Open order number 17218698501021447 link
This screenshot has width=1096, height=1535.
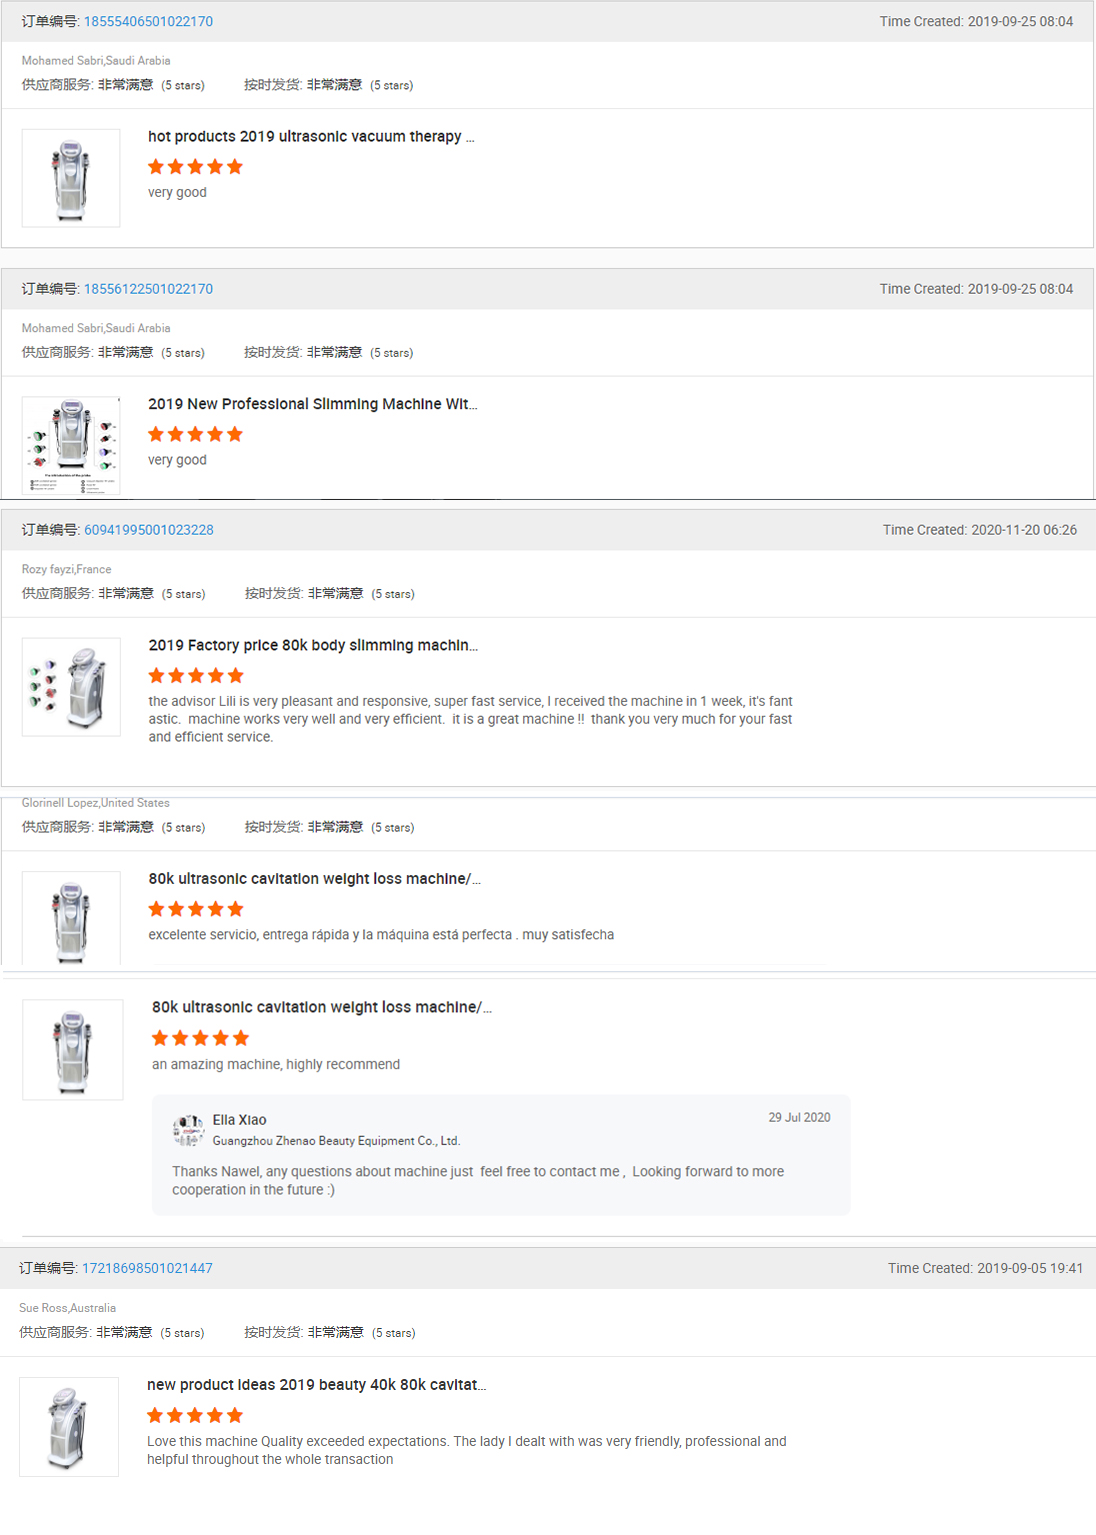[147, 1268]
